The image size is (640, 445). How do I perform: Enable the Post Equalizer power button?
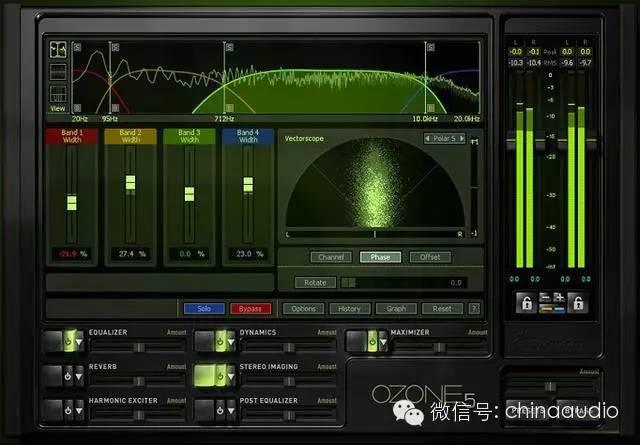click(x=220, y=410)
